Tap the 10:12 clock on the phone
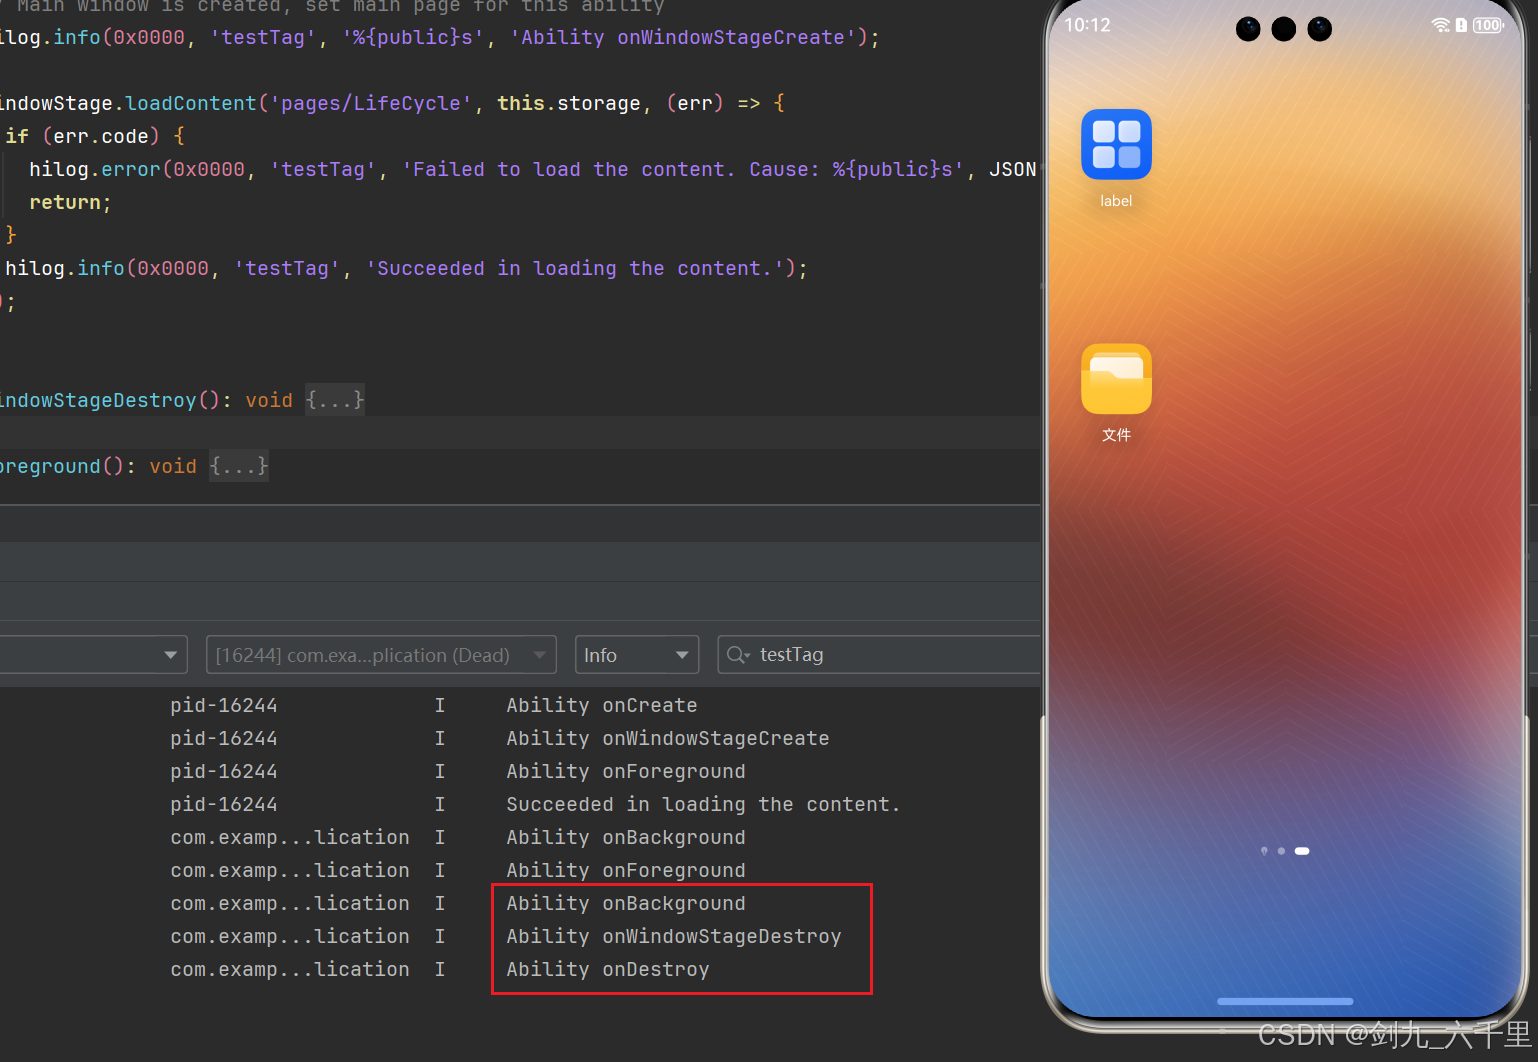Image resolution: width=1538 pixels, height=1062 pixels. click(x=1087, y=25)
